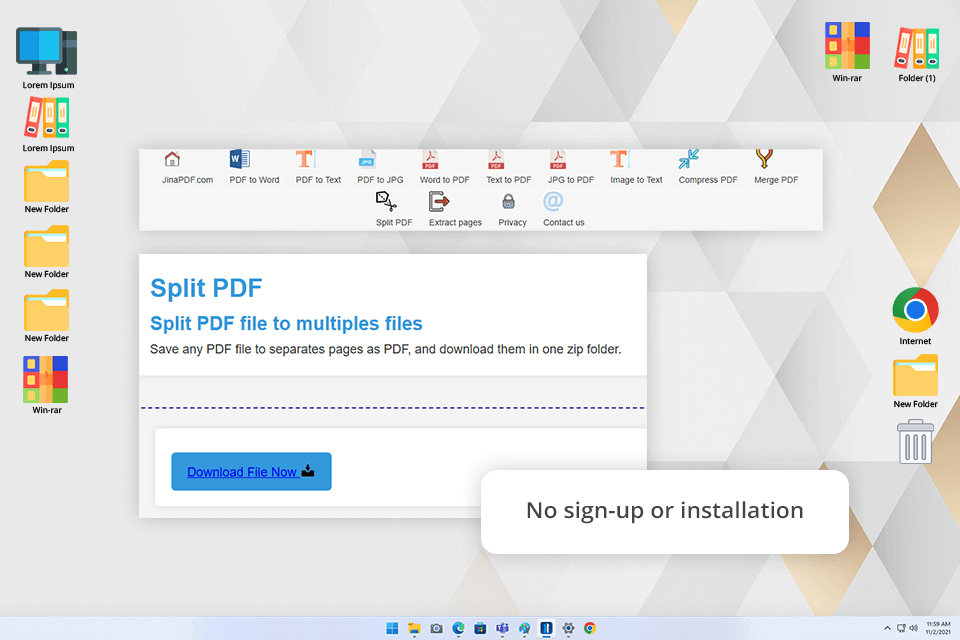Open Google Chrome from the taskbar
This screenshot has width=960, height=640.
[x=590, y=628]
